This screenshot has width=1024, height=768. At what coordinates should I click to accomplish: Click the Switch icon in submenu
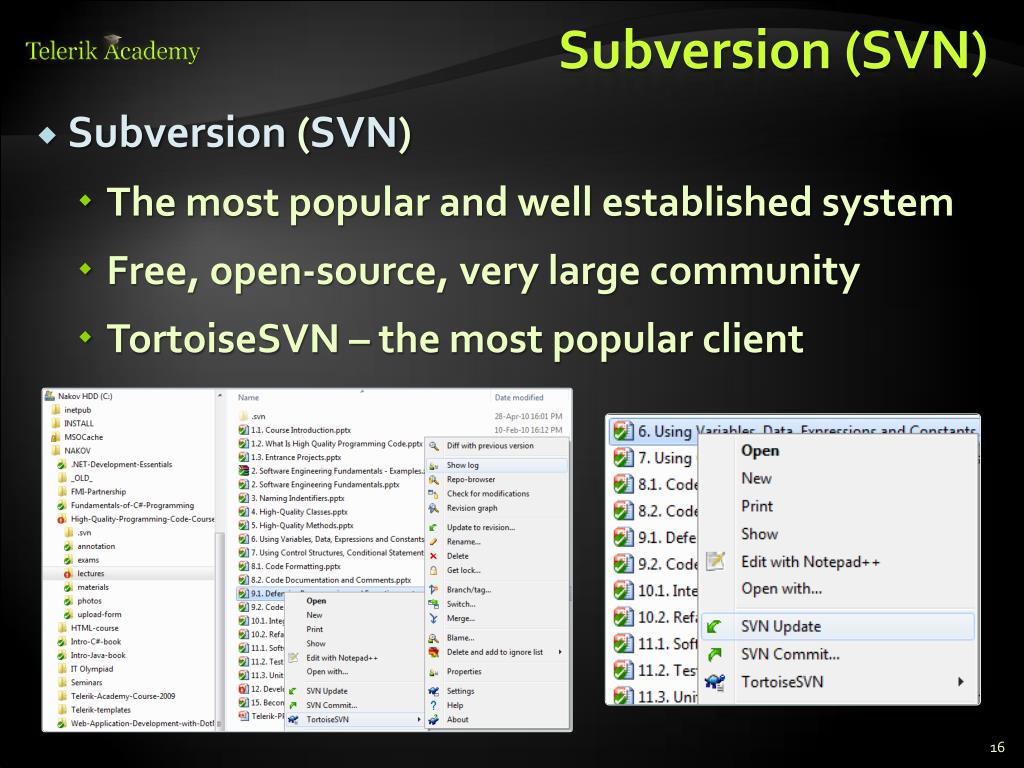(x=433, y=604)
